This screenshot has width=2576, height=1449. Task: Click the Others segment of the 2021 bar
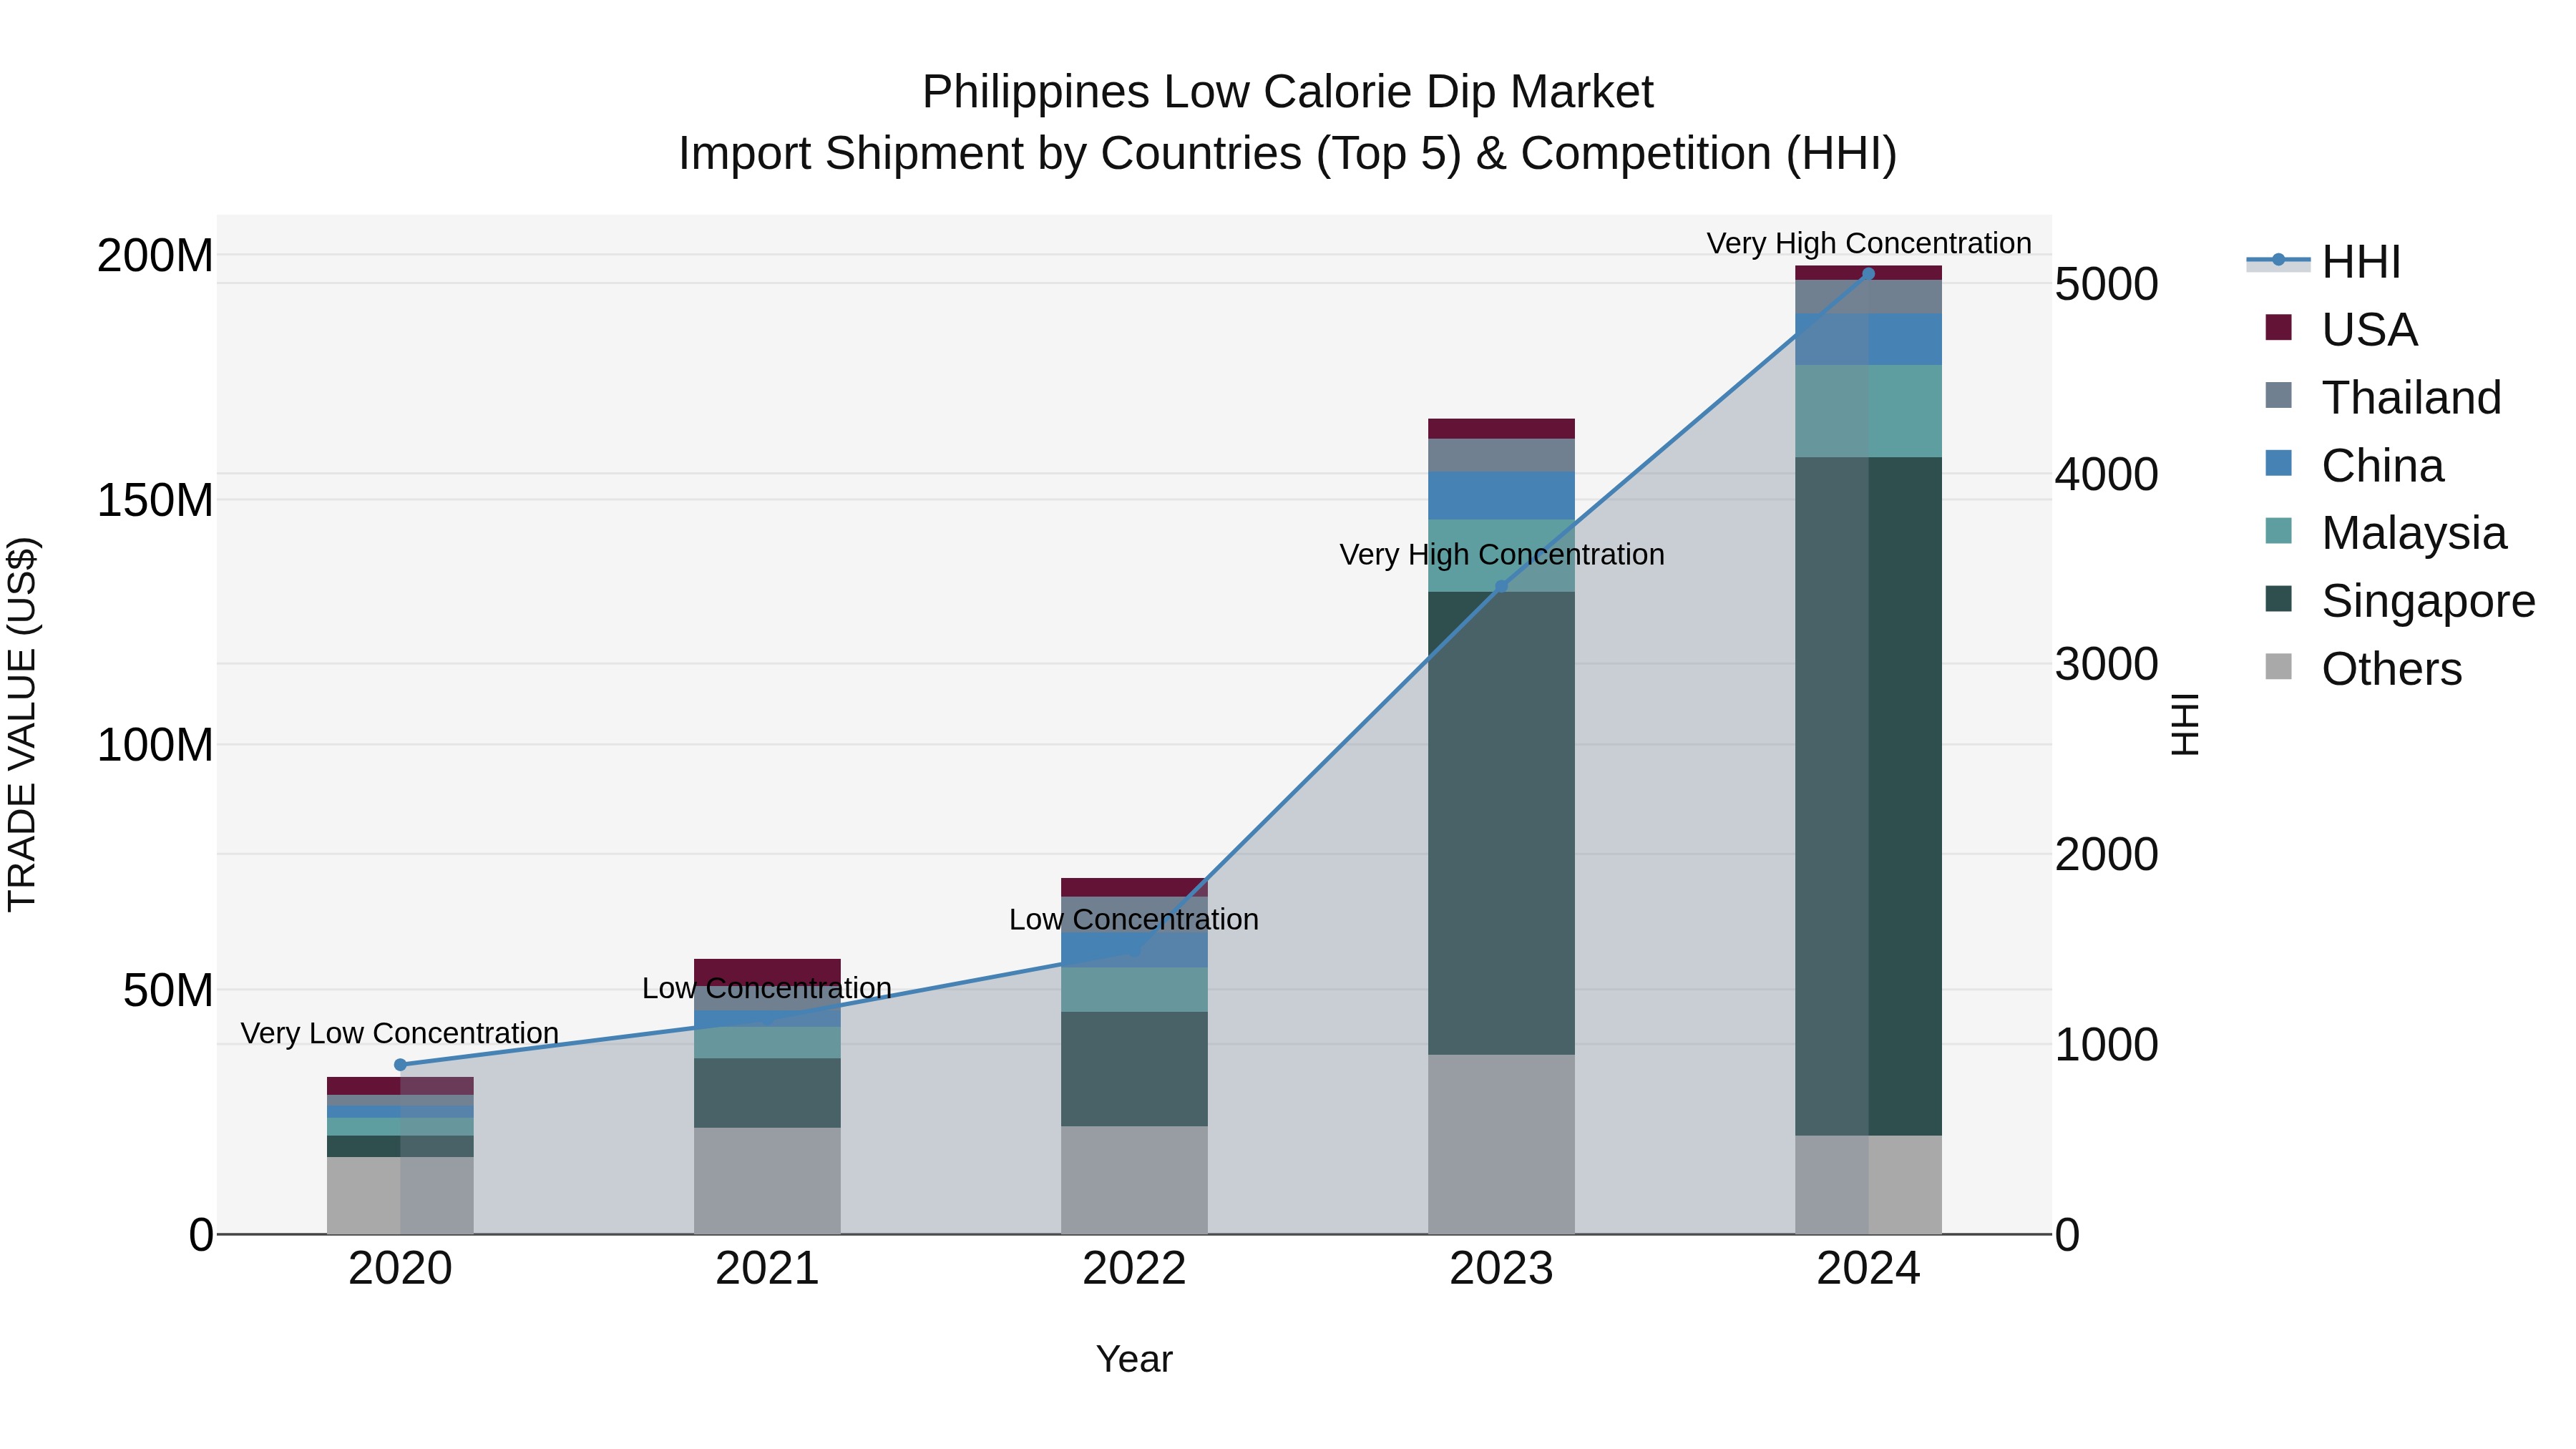click(x=767, y=1181)
